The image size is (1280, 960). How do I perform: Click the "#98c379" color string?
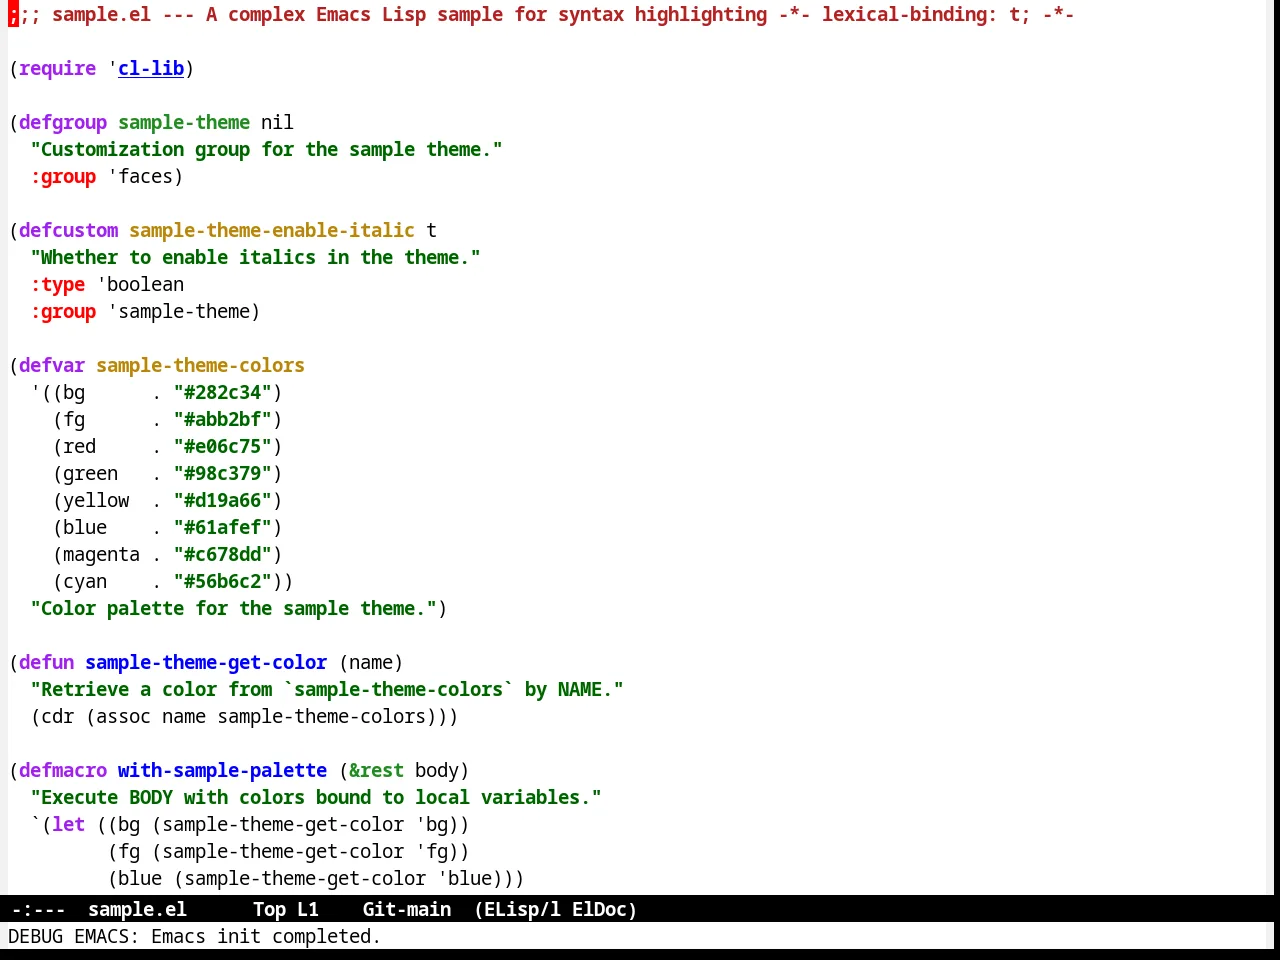tap(222, 473)
